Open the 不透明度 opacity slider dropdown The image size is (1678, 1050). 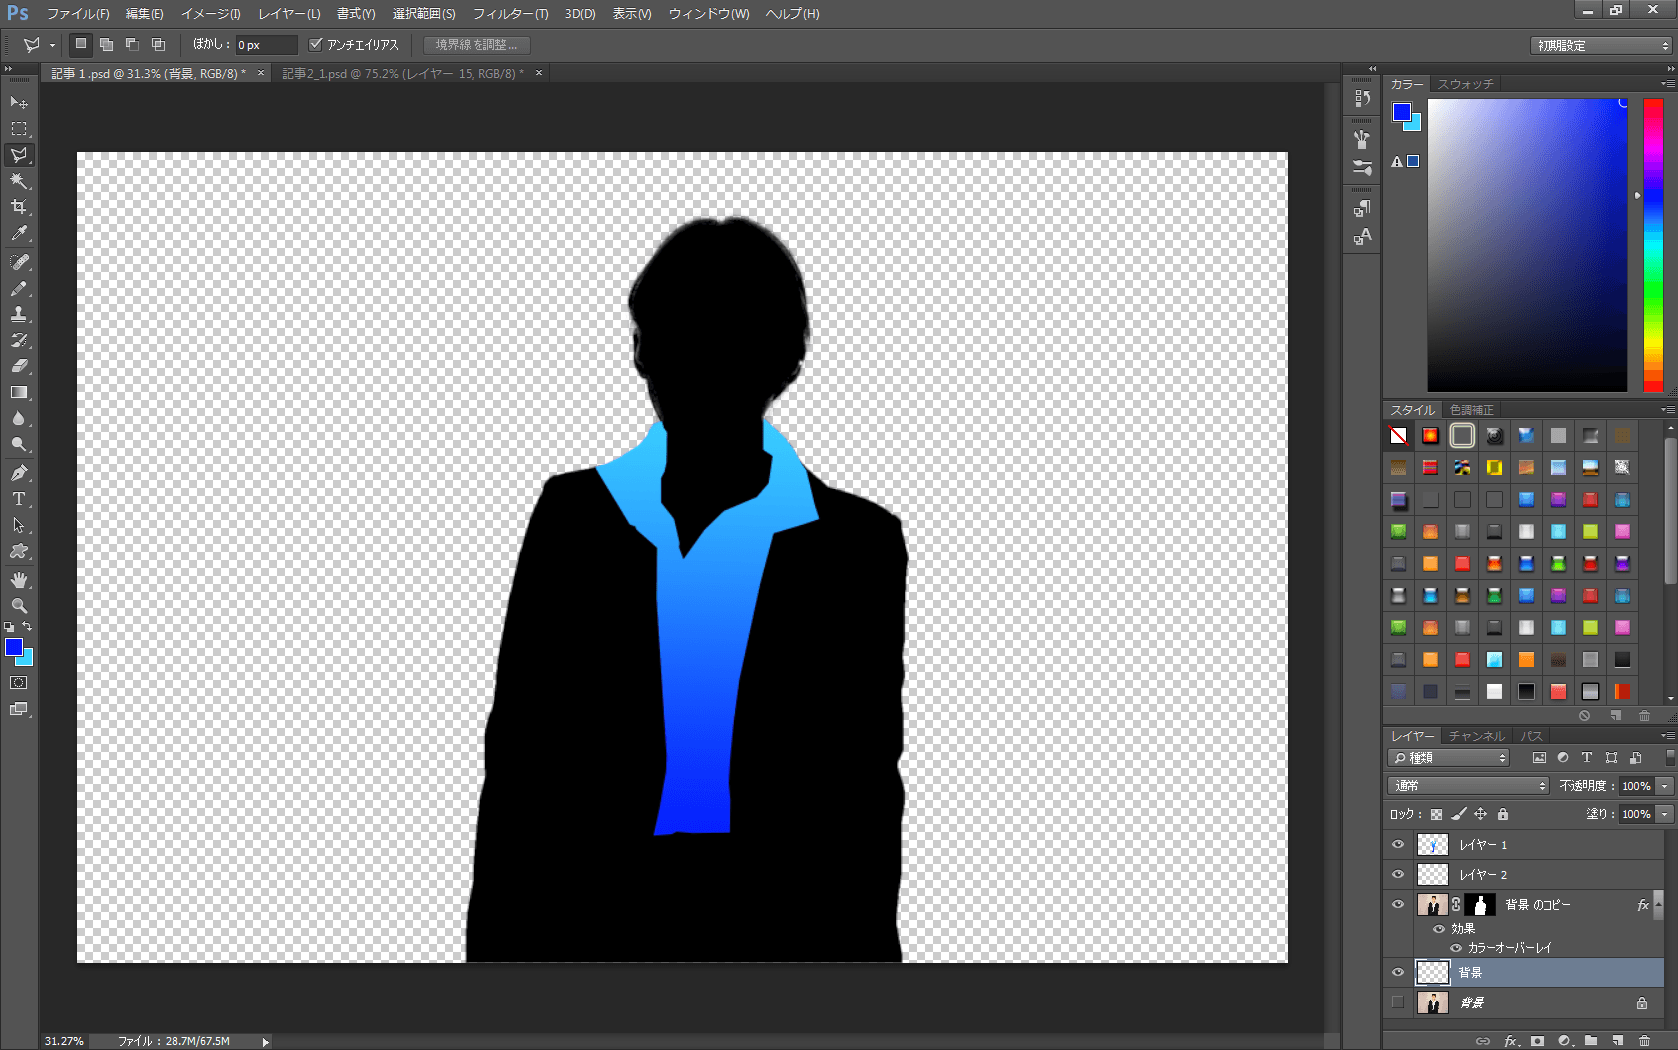coord(1665,786)
